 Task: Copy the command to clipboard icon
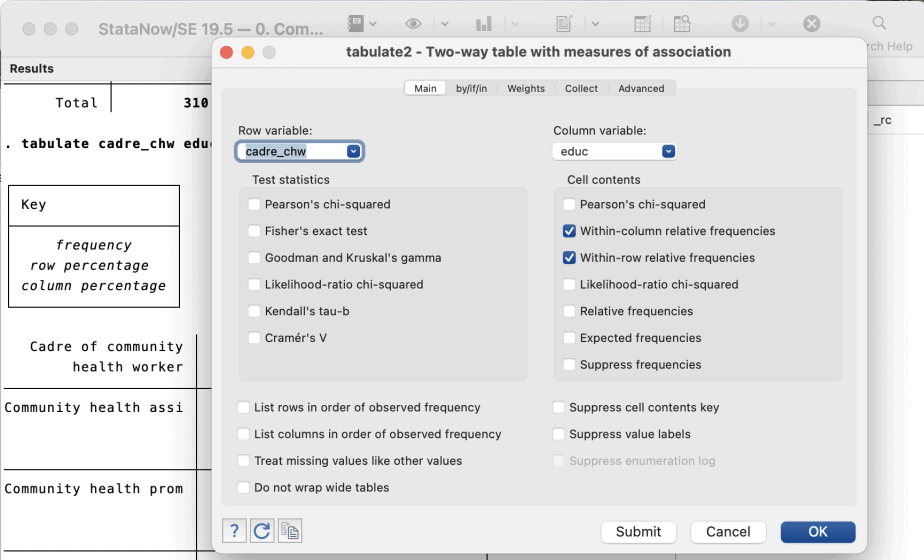[290, 531]
